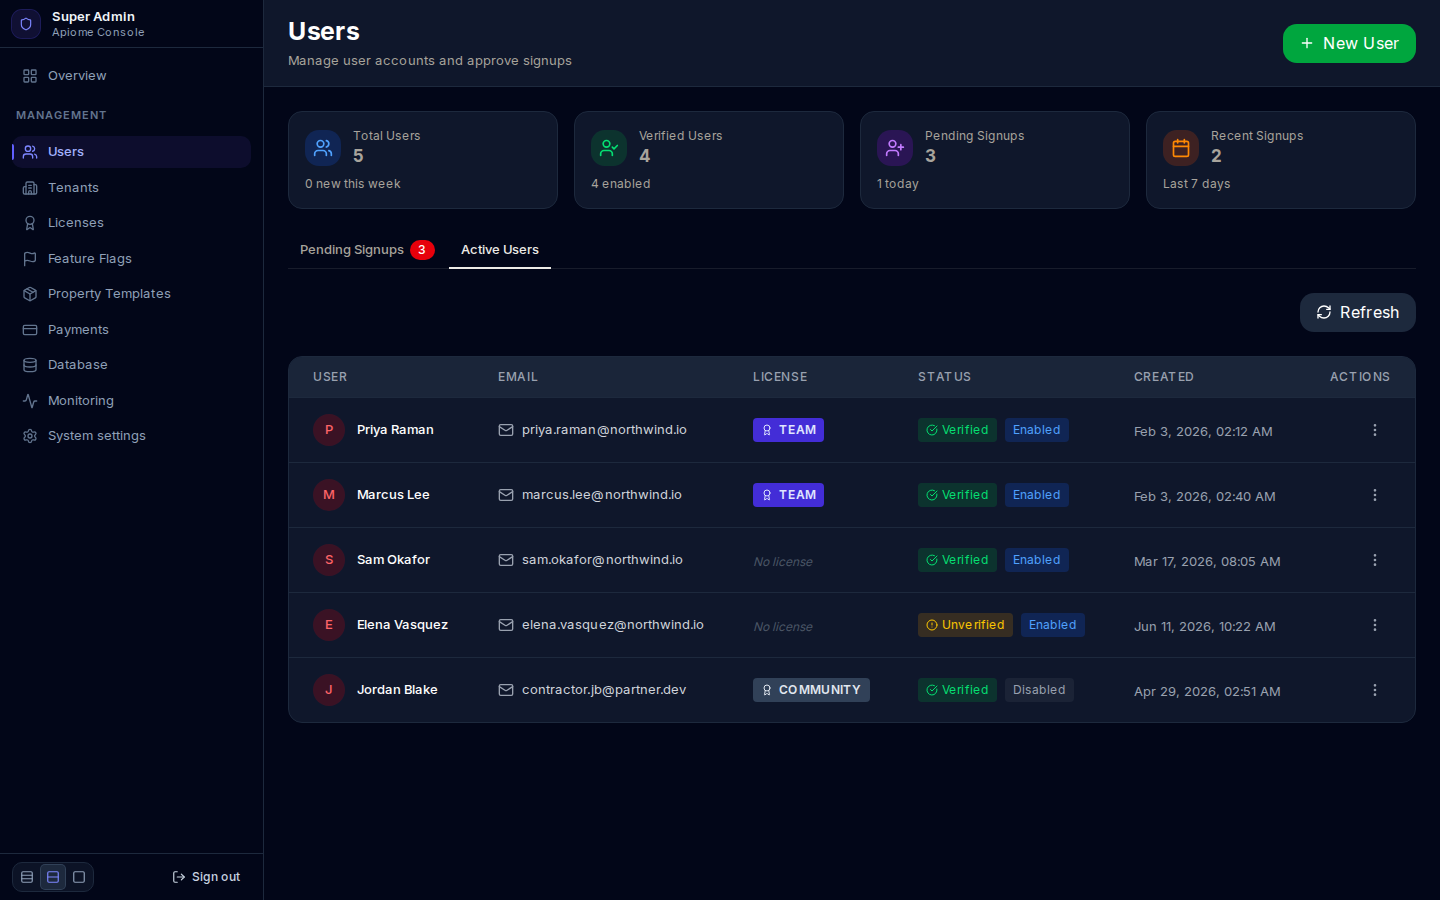Click the mail icon beside marcus.lee@northwind.io

click(x=506, y=495)
